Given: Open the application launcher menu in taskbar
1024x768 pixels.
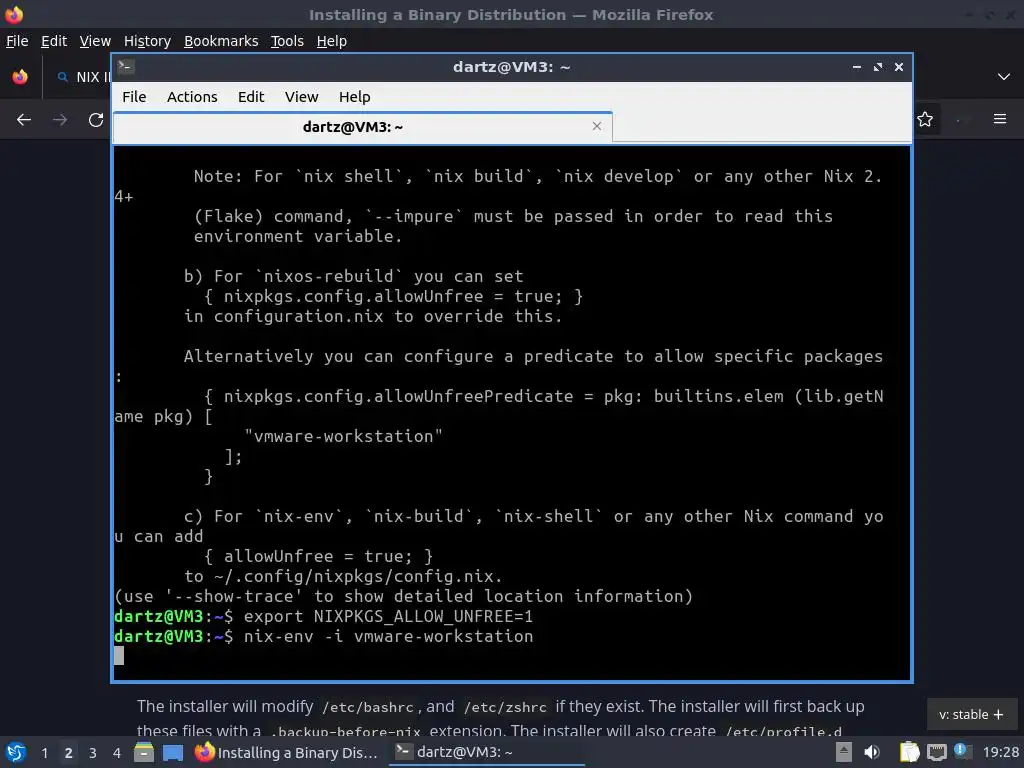Looking at the screenshot, I should pyautogui.click(x=16, y=752).
